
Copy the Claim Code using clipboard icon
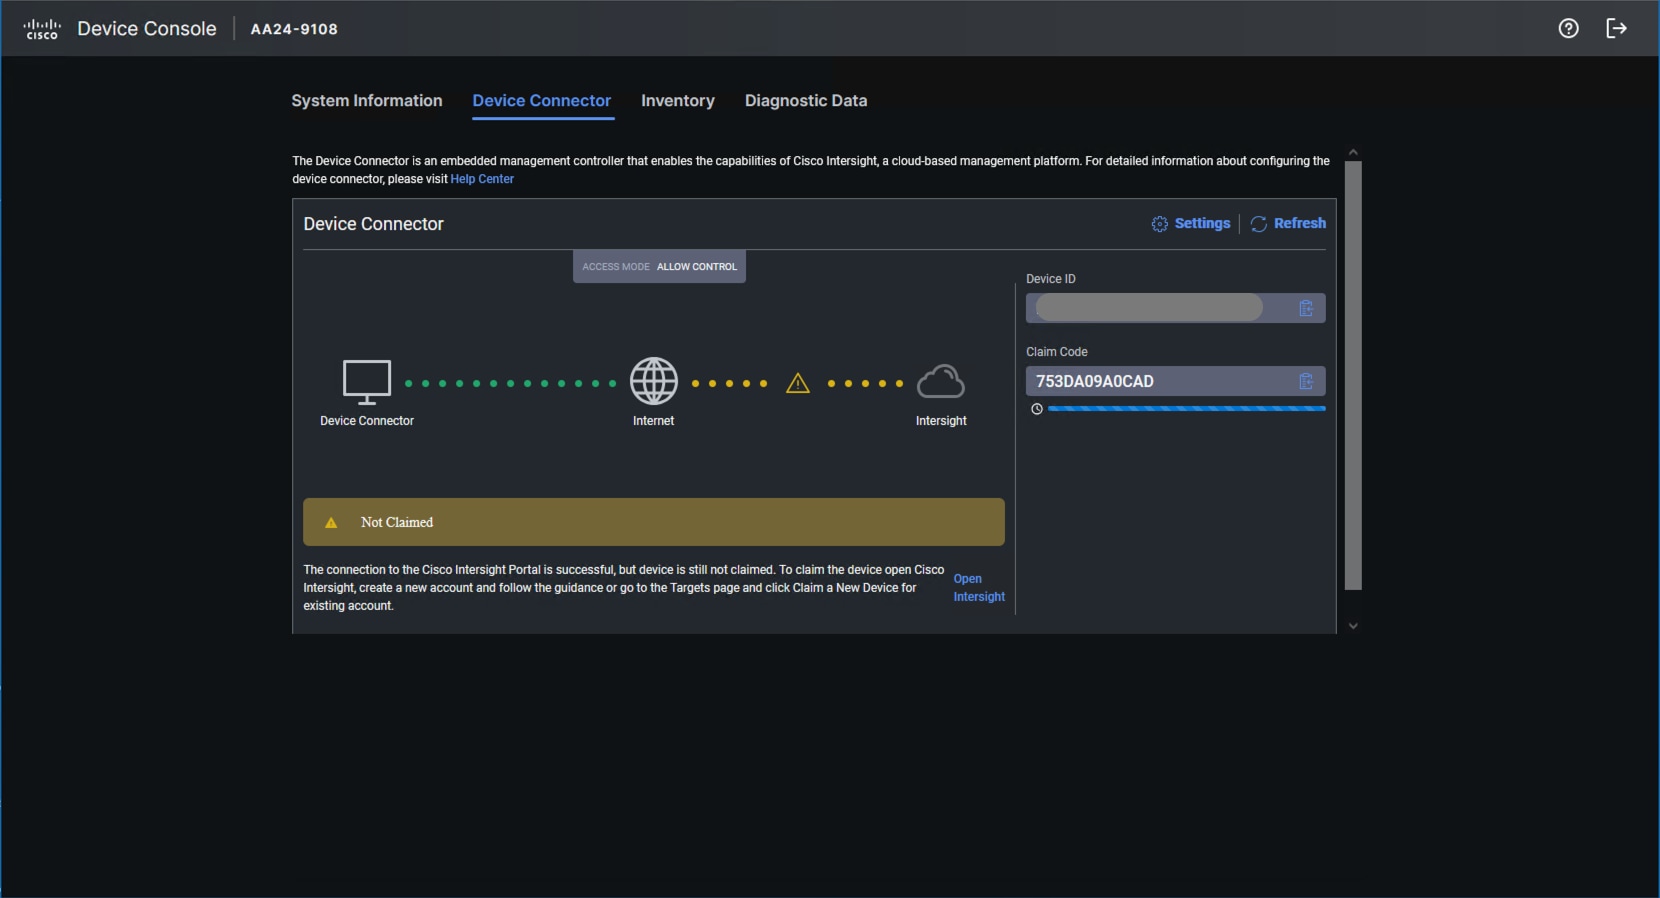[1306, 381]
